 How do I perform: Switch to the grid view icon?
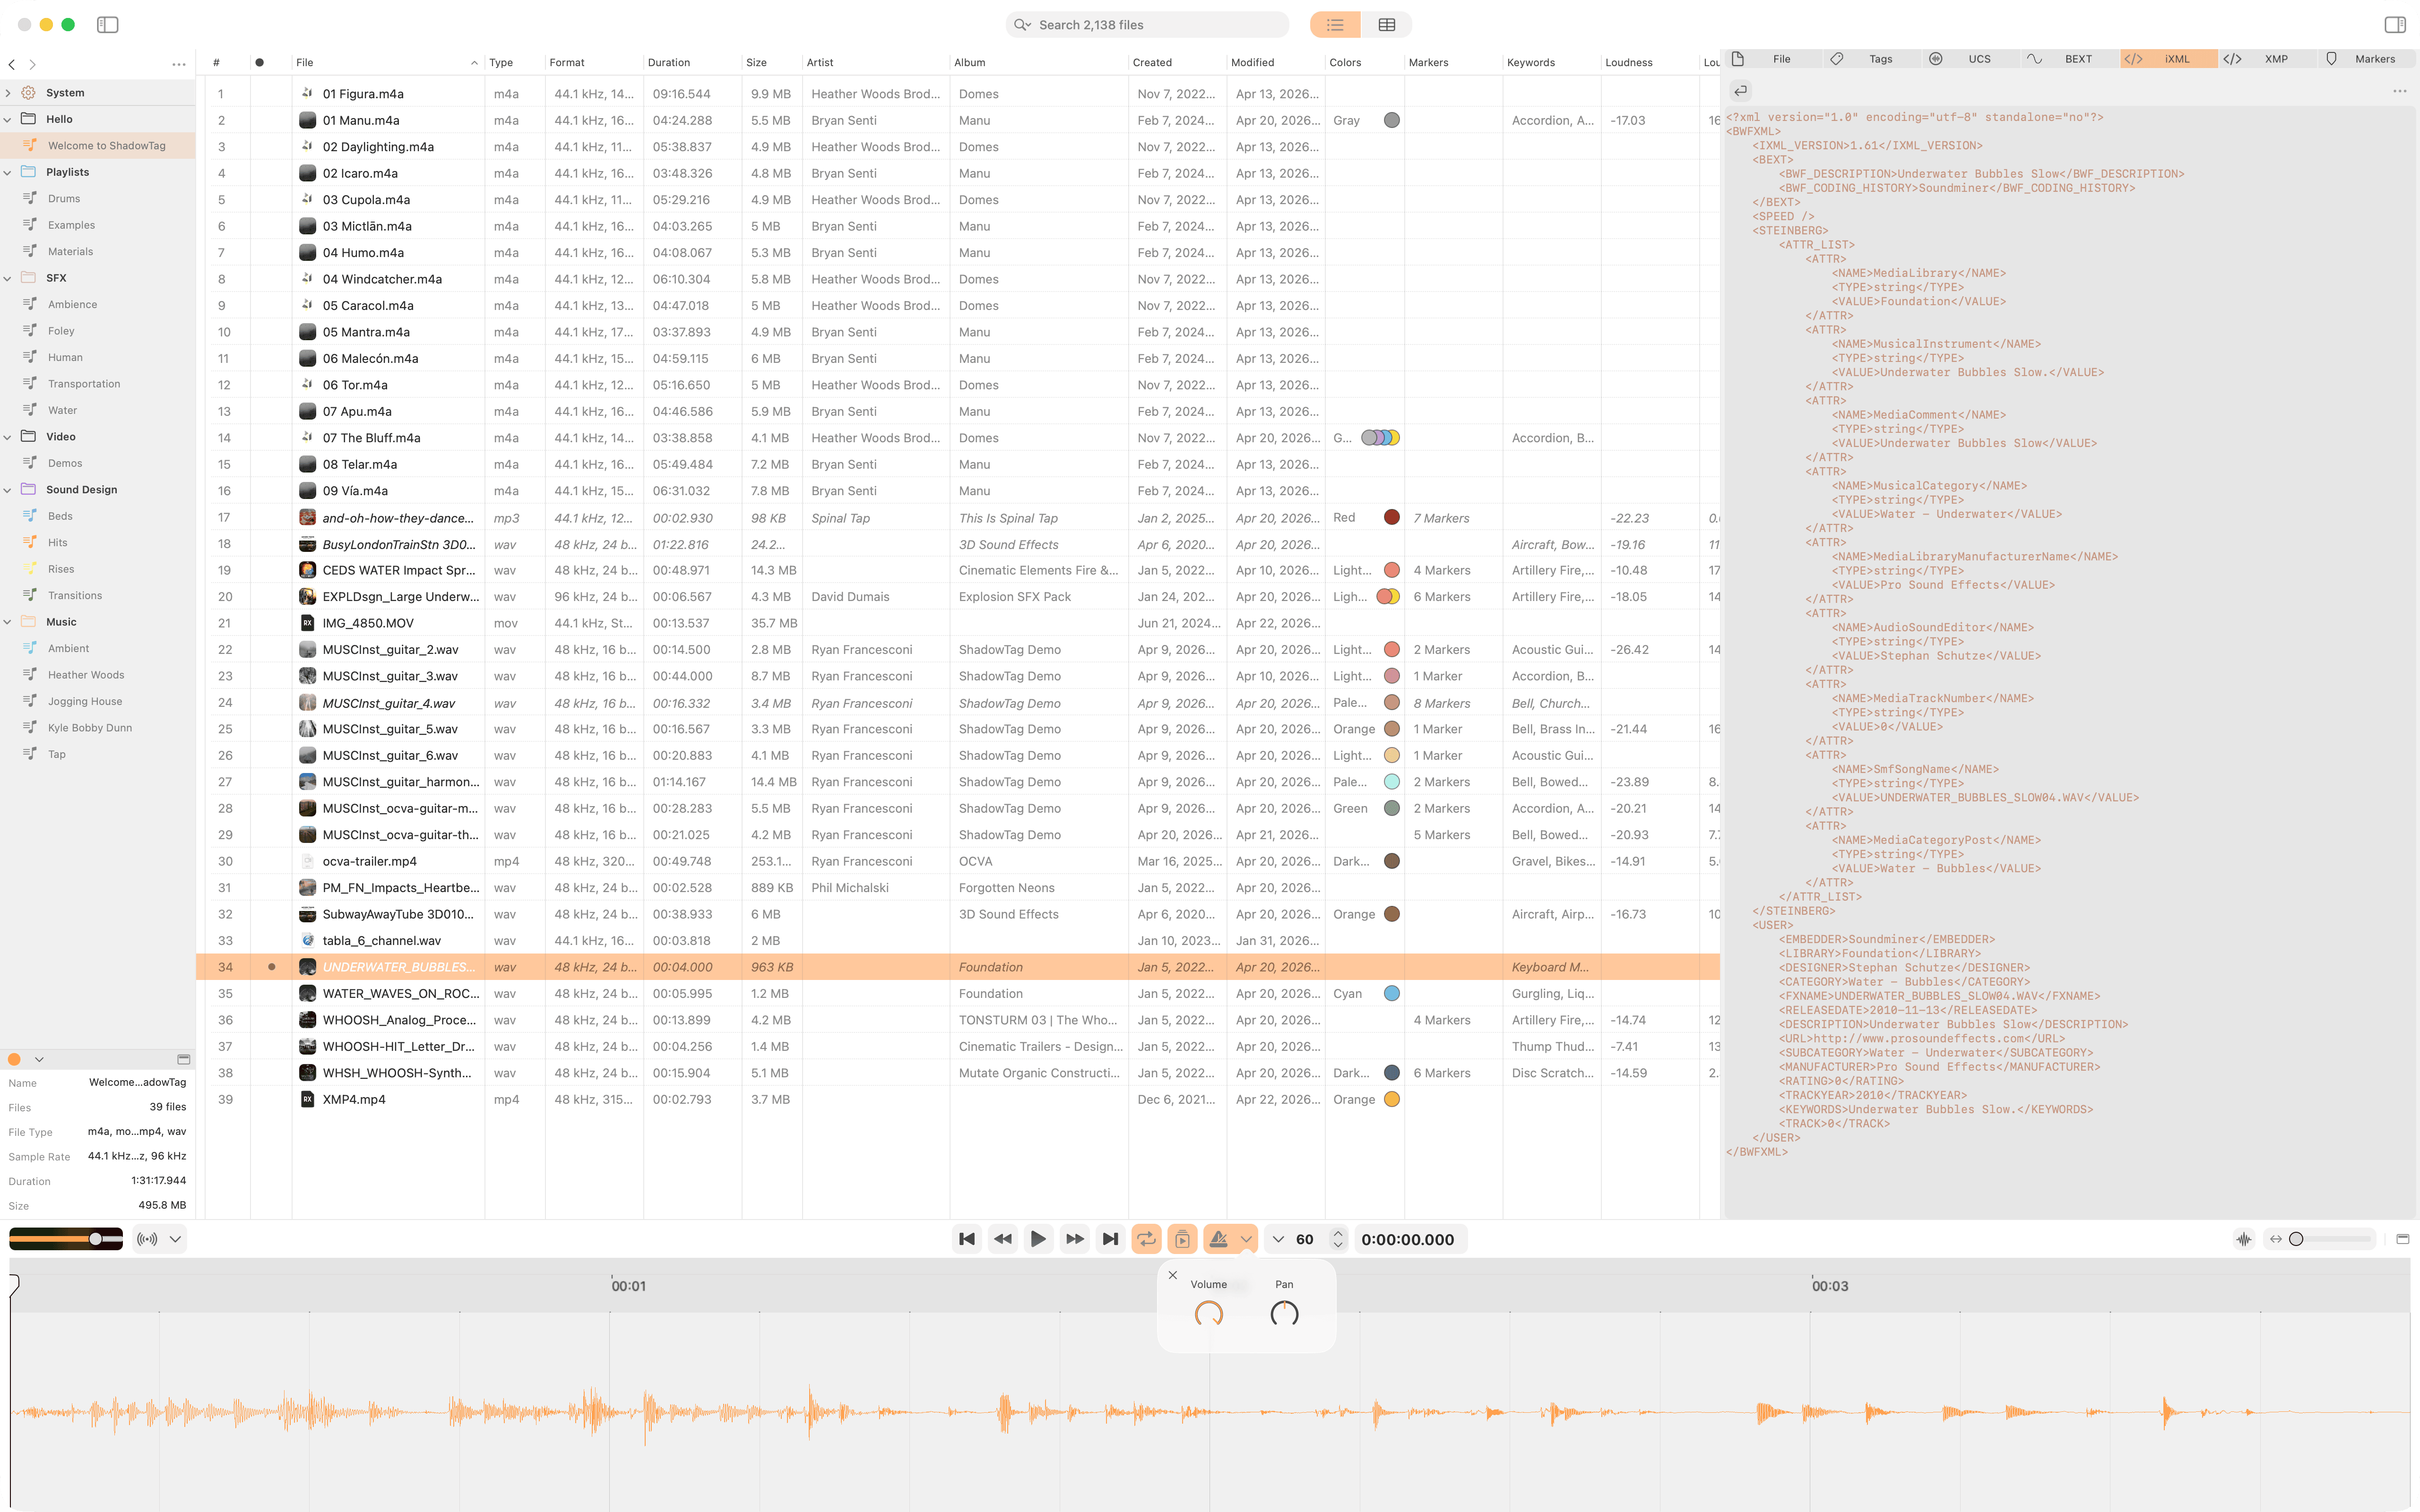click(x=1386, y=25)
